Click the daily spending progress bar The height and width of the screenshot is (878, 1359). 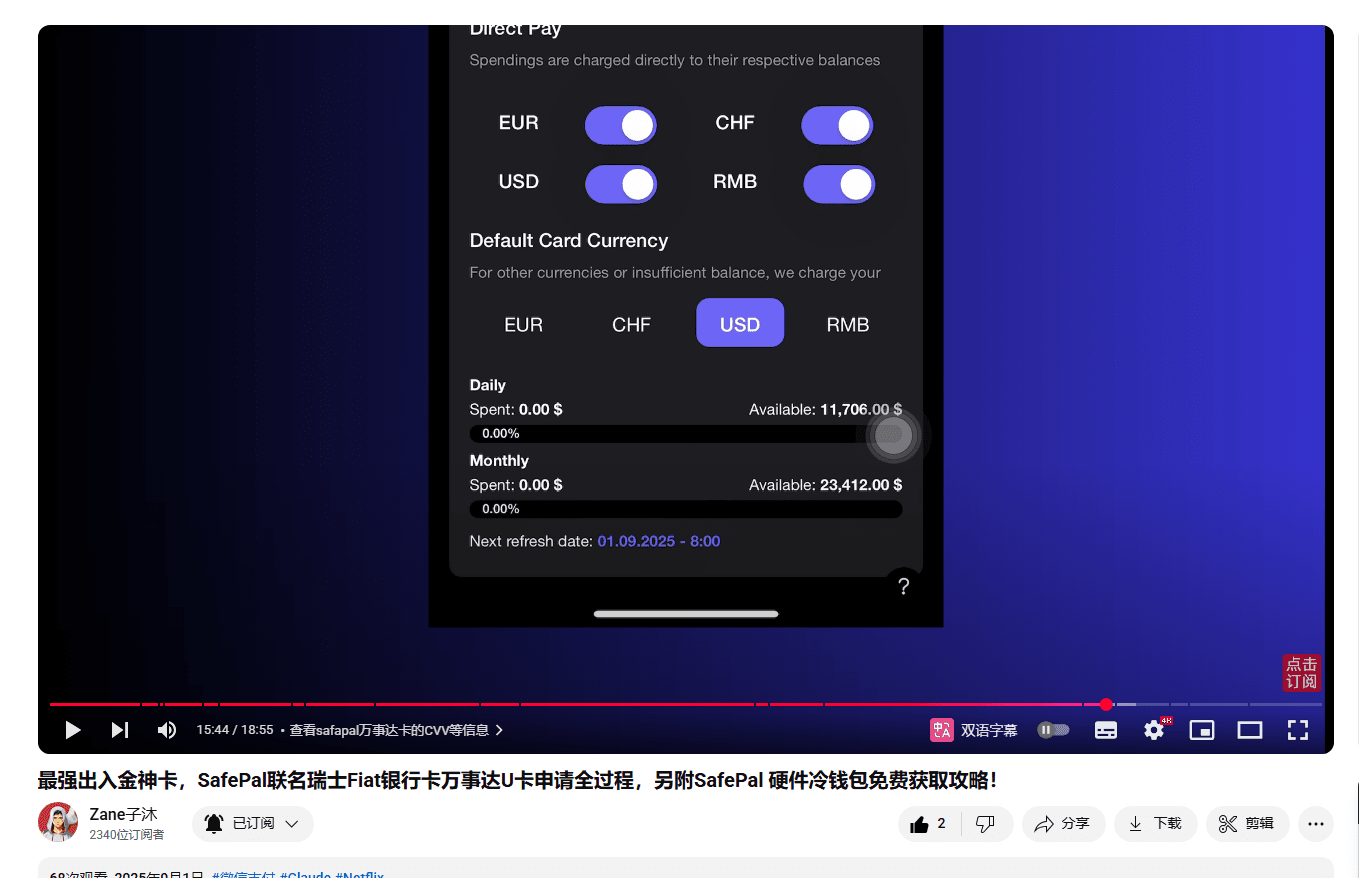pos(686,434)
